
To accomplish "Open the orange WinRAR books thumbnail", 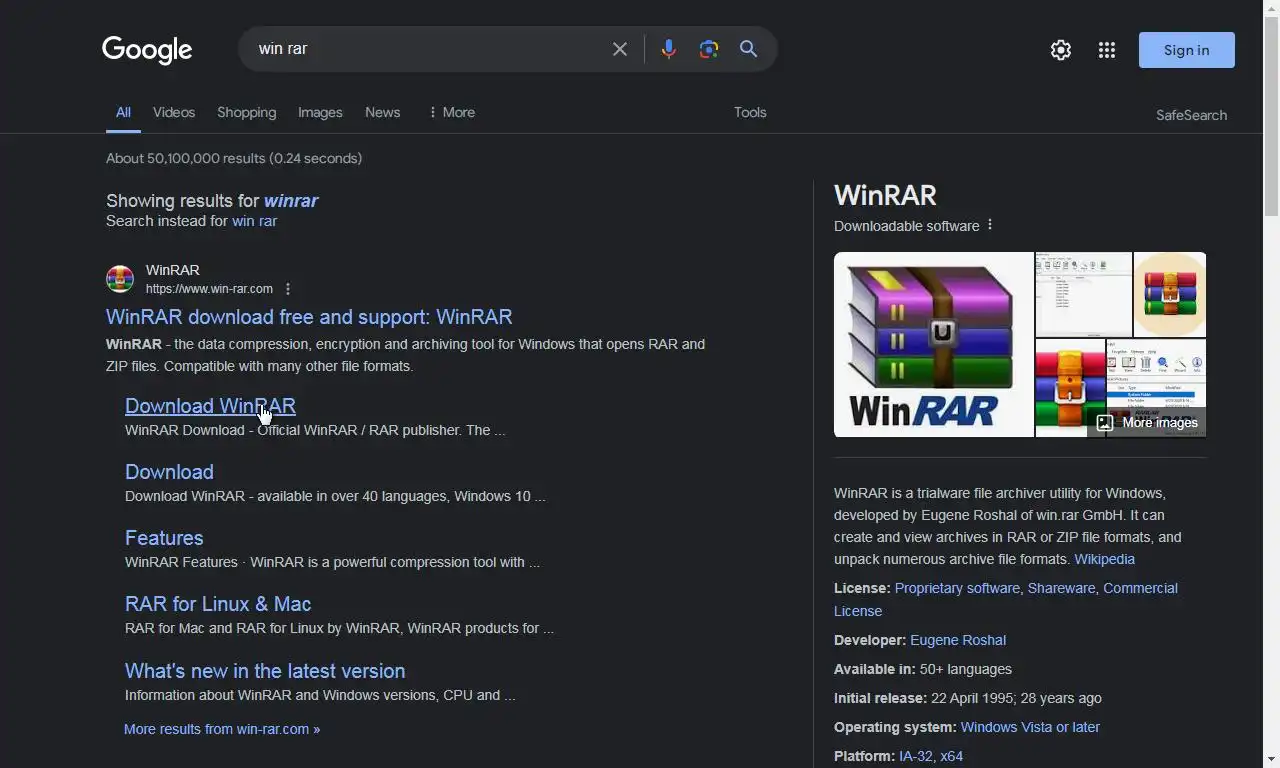I will tap(1070, 388).
